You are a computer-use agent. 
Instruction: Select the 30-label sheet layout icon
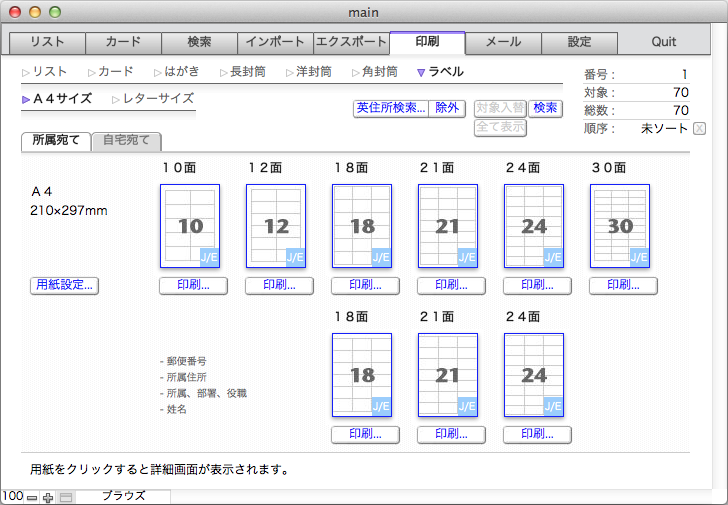click(620, 226)
